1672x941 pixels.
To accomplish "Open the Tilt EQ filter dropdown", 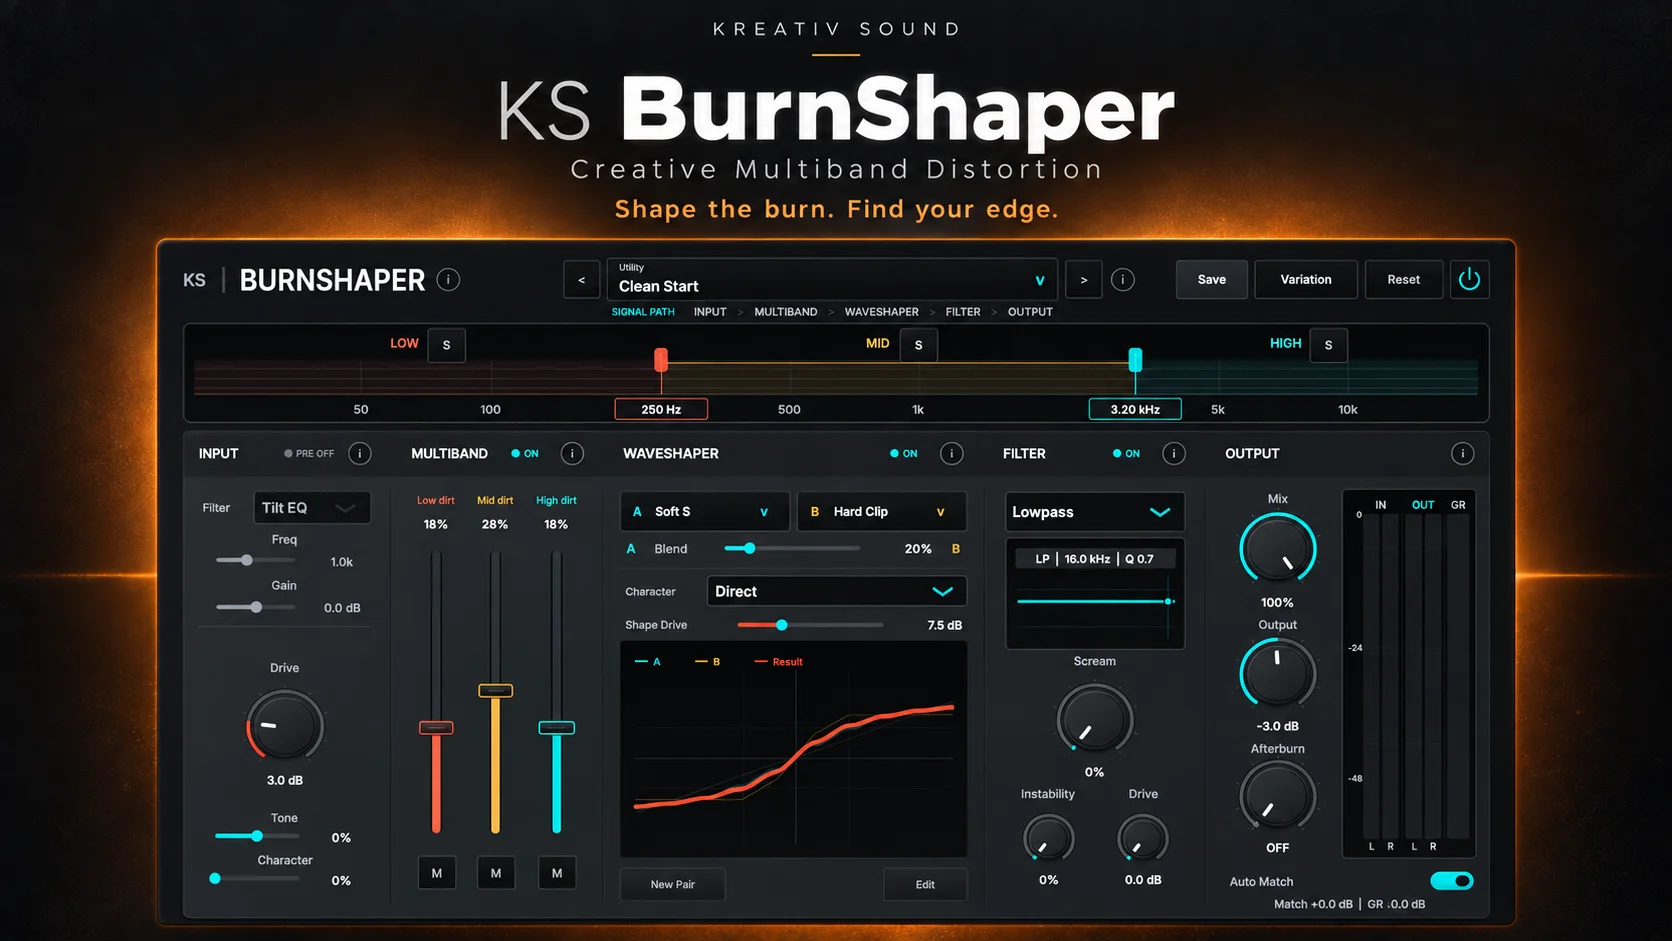I will (311, 508).
